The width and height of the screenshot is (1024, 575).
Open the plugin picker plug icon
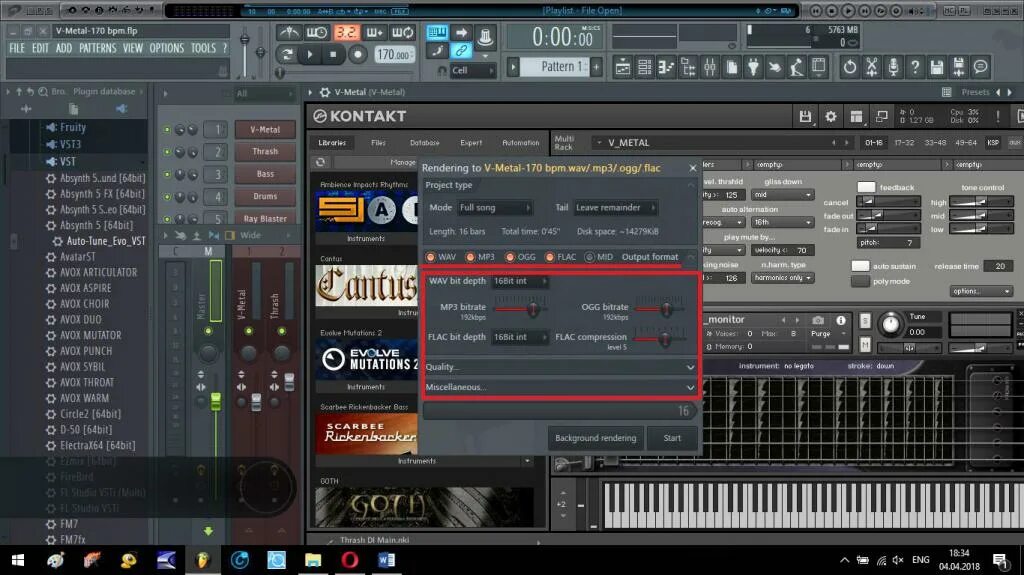pyautogui.click(x=754, y=67)
